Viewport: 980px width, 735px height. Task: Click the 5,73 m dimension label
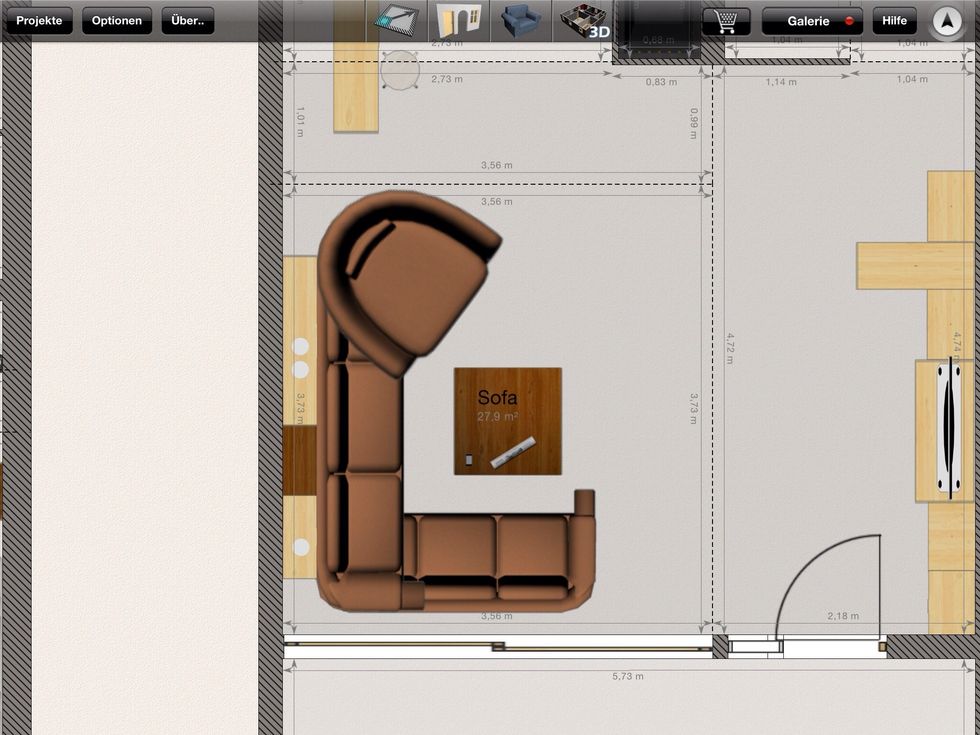(627, 677)
